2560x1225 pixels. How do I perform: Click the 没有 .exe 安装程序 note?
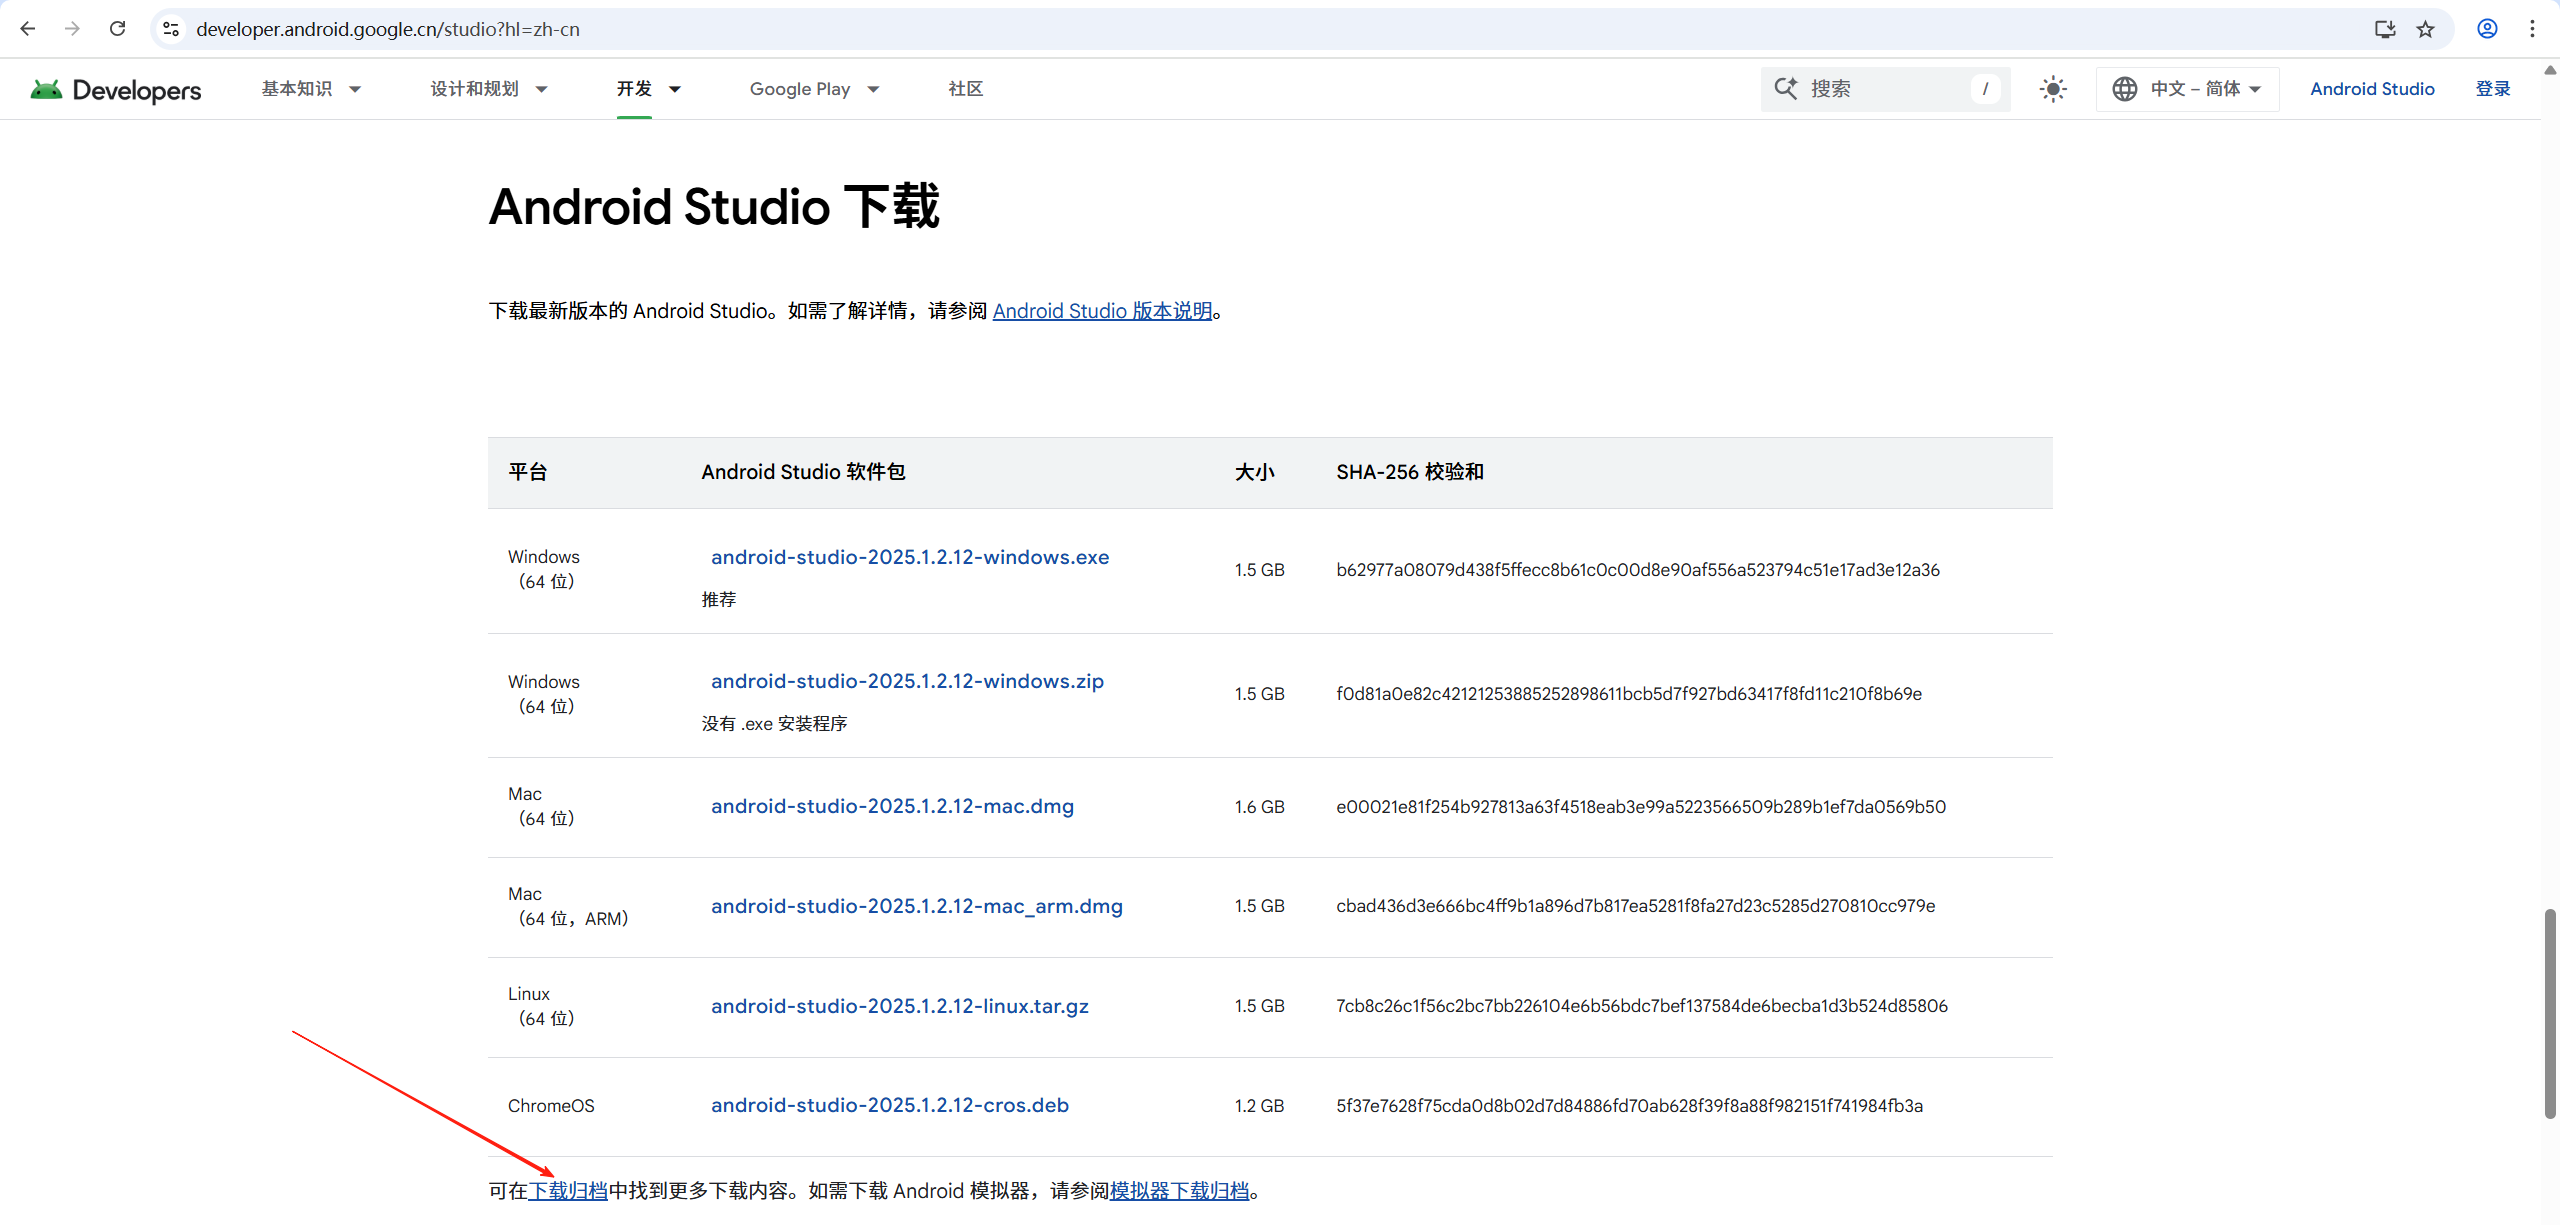[x=774, y=724]
